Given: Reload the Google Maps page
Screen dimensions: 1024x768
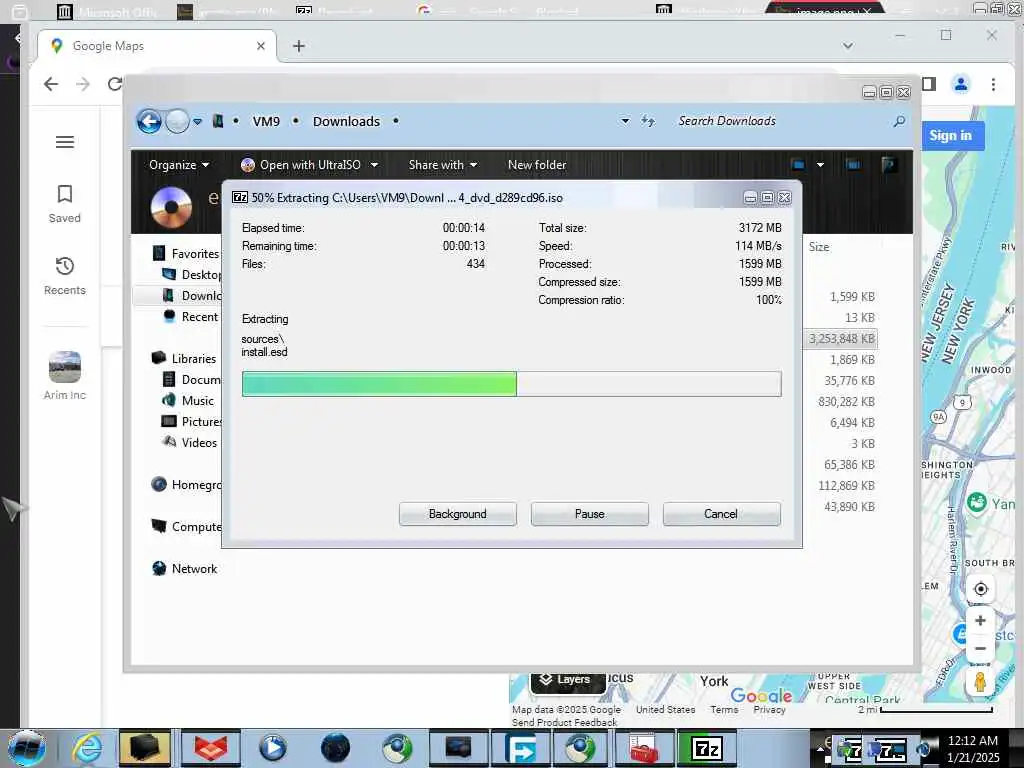Looking at the screenshot, I should tap(115, 84).
